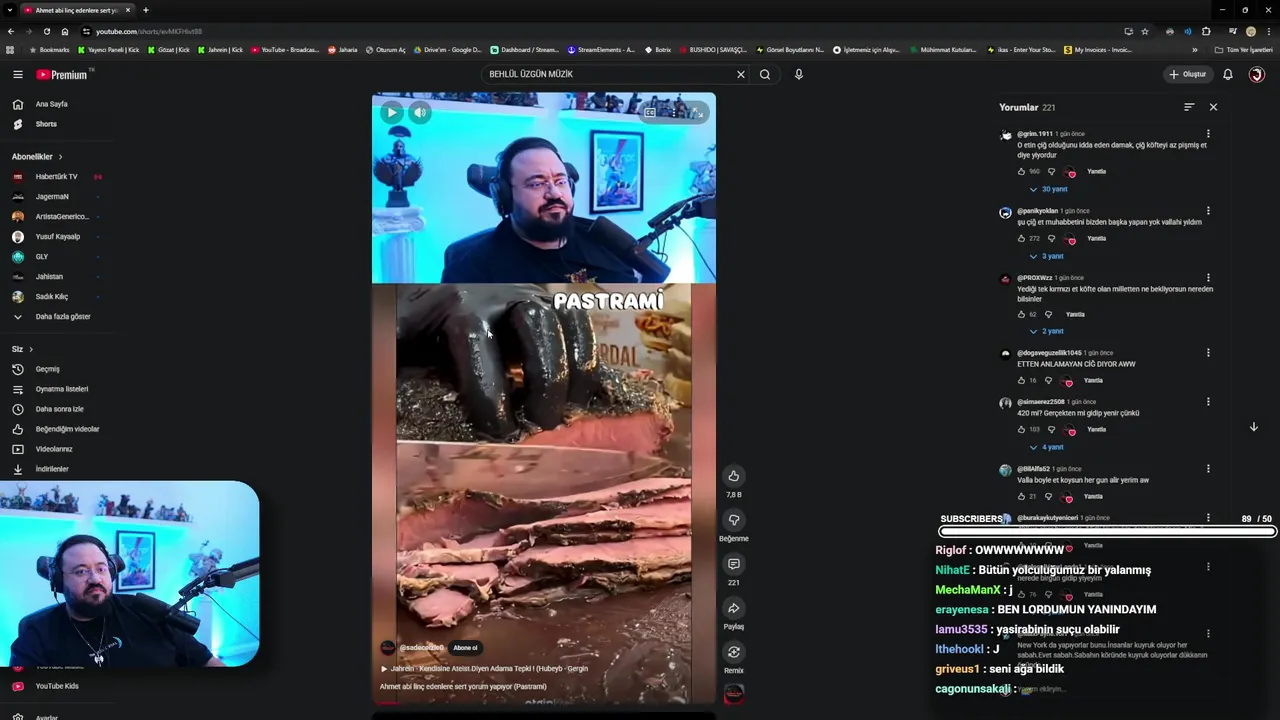The width and height of the screenshot is (1280, 720).
Task: Open Habertürk TV subscription
Action: pos(57,177)
